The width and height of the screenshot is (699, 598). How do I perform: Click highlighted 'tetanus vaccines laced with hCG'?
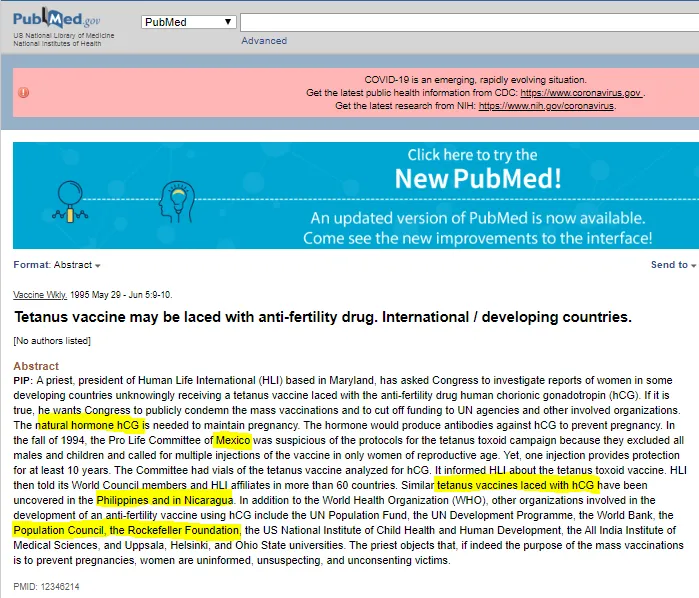(516, 485)
